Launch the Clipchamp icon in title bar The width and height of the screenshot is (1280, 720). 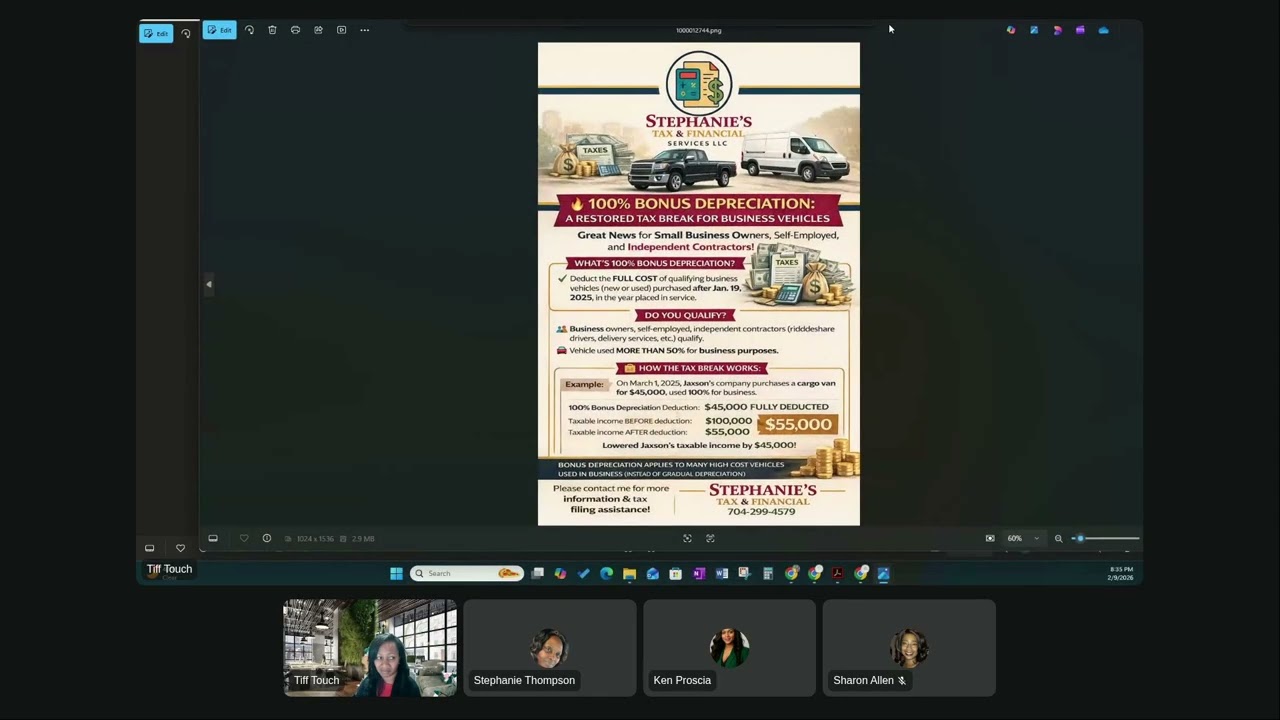point(1080,30)
